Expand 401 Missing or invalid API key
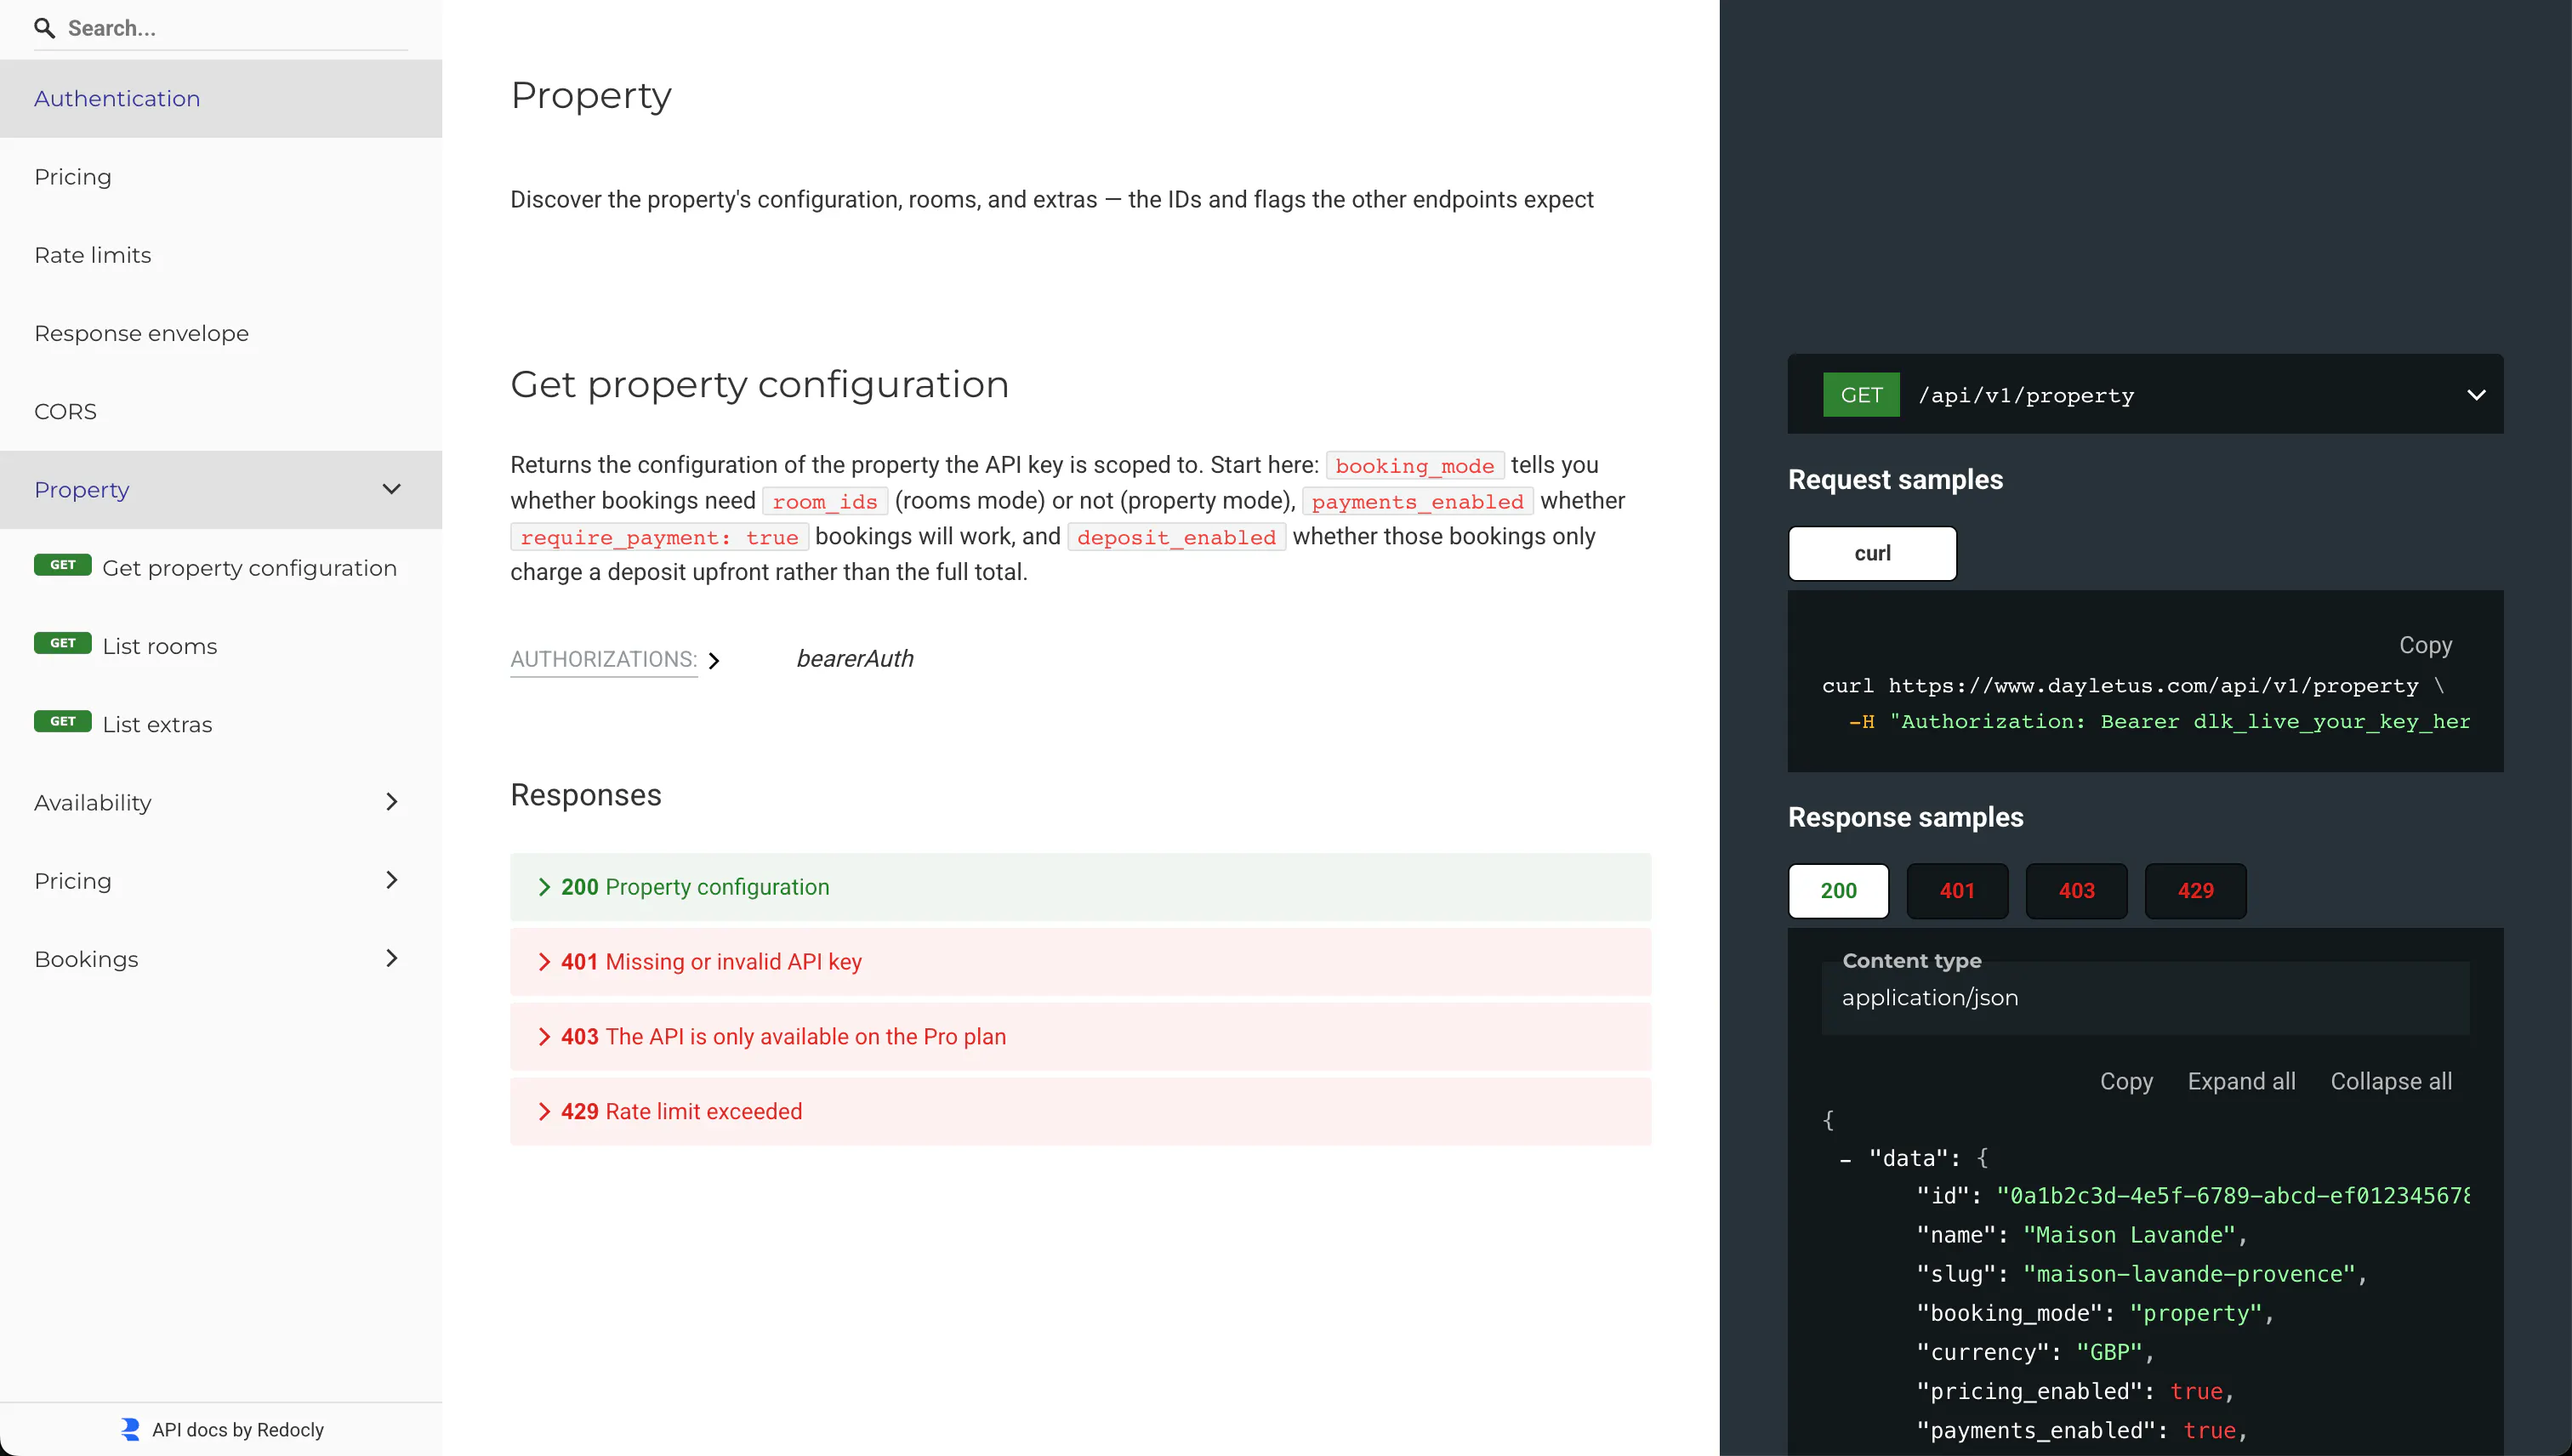This screenshot has height=1456, width=2572. (x=1080, y=962)
